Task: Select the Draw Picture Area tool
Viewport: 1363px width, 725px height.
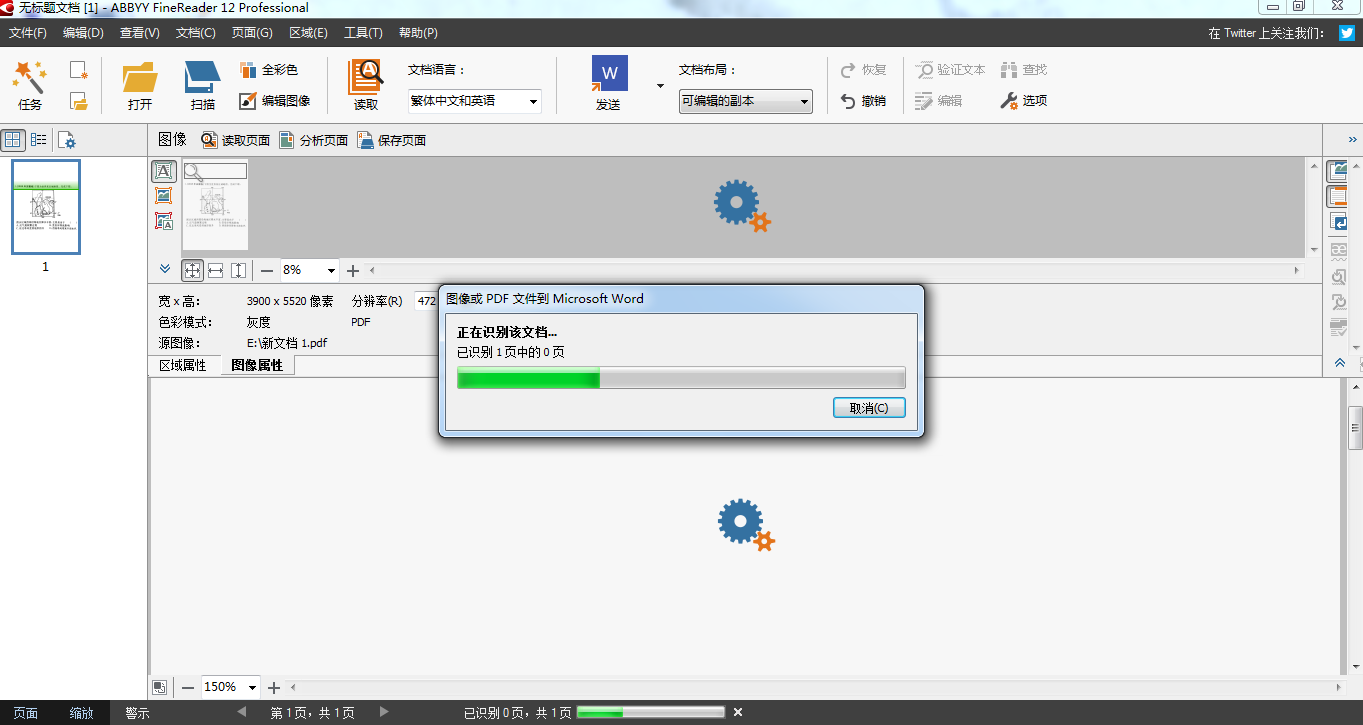Action: coord(164,196)
